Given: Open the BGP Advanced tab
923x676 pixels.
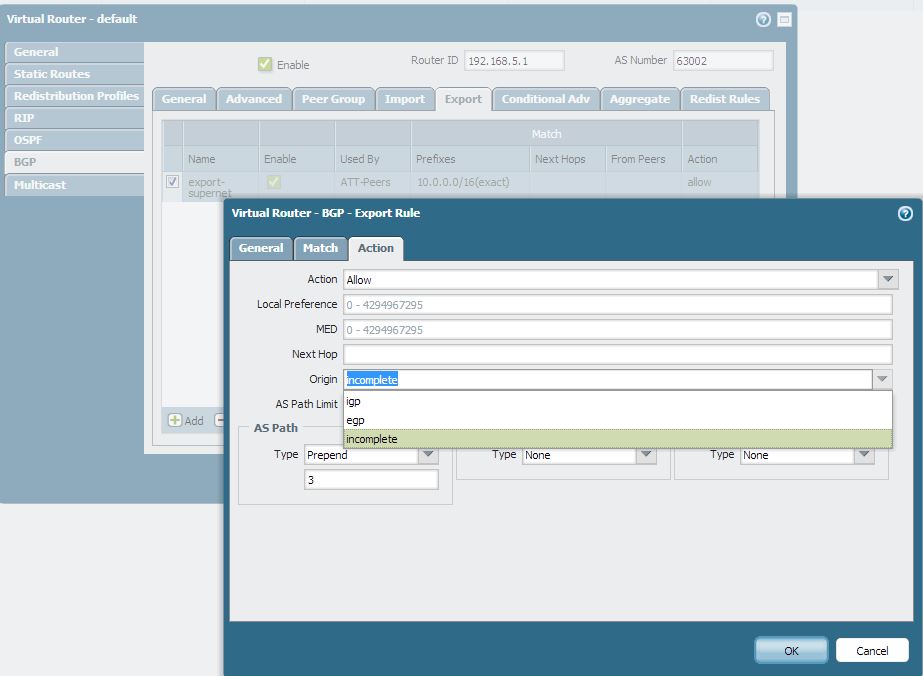Looking at the screenshot, I should coord(254,99).
